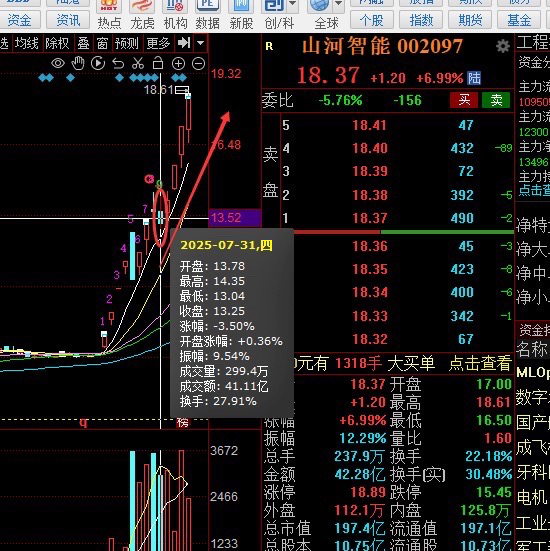Switch to the 基金 funds tab
Image resolution: width=550 pixels, height=551 pixels.
(x=519, y=20)
